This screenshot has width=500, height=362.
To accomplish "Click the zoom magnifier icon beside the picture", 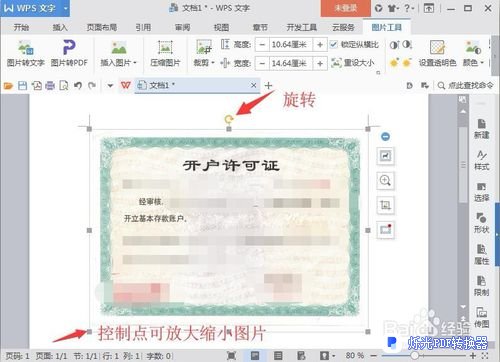I will coord(385,181).
